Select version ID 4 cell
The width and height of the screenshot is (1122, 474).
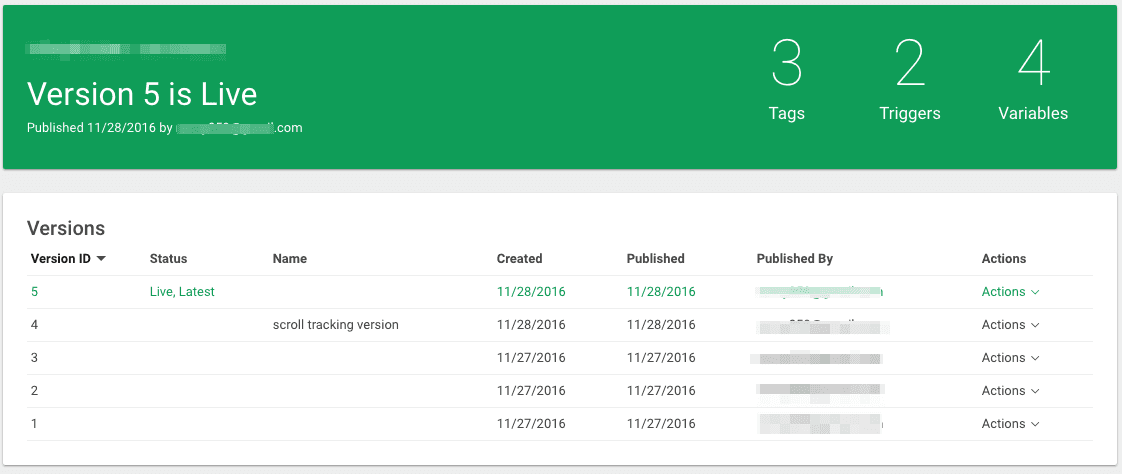[x=34, y=324]
